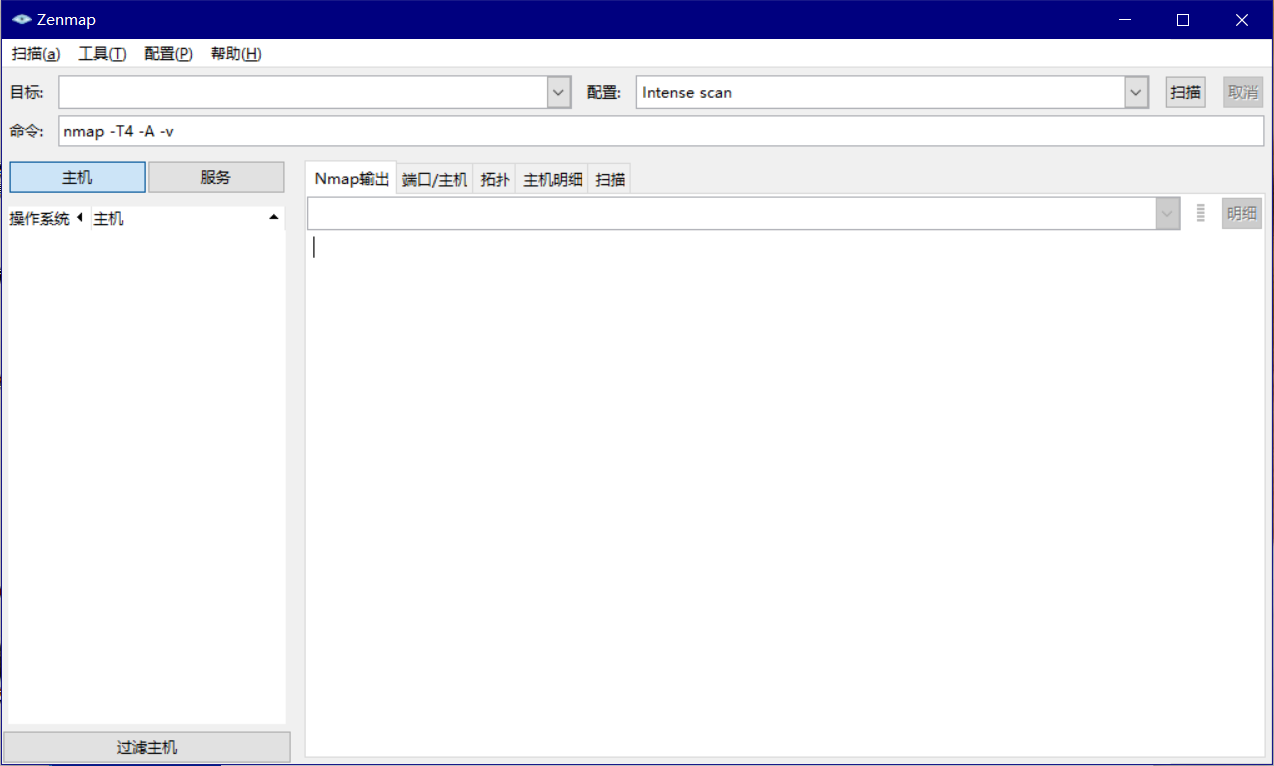The image size is (1274, 766).
Task: Minimize the Zenmap window
Action: click(1124, 20)
